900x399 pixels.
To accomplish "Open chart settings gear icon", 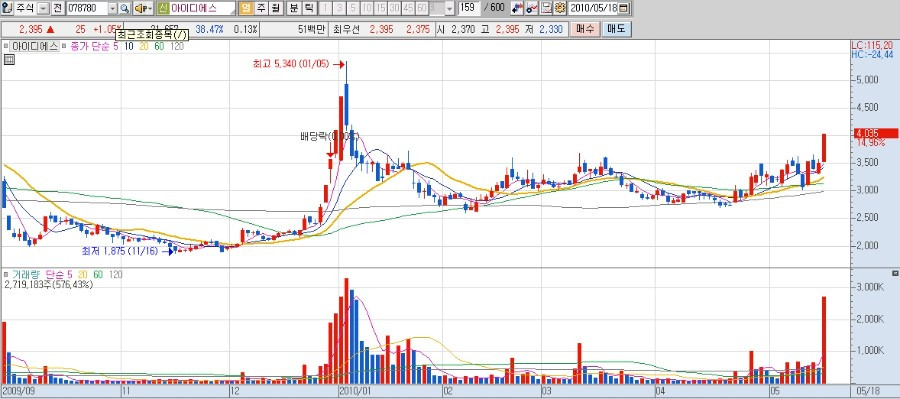I will click(x=559, y=8).
